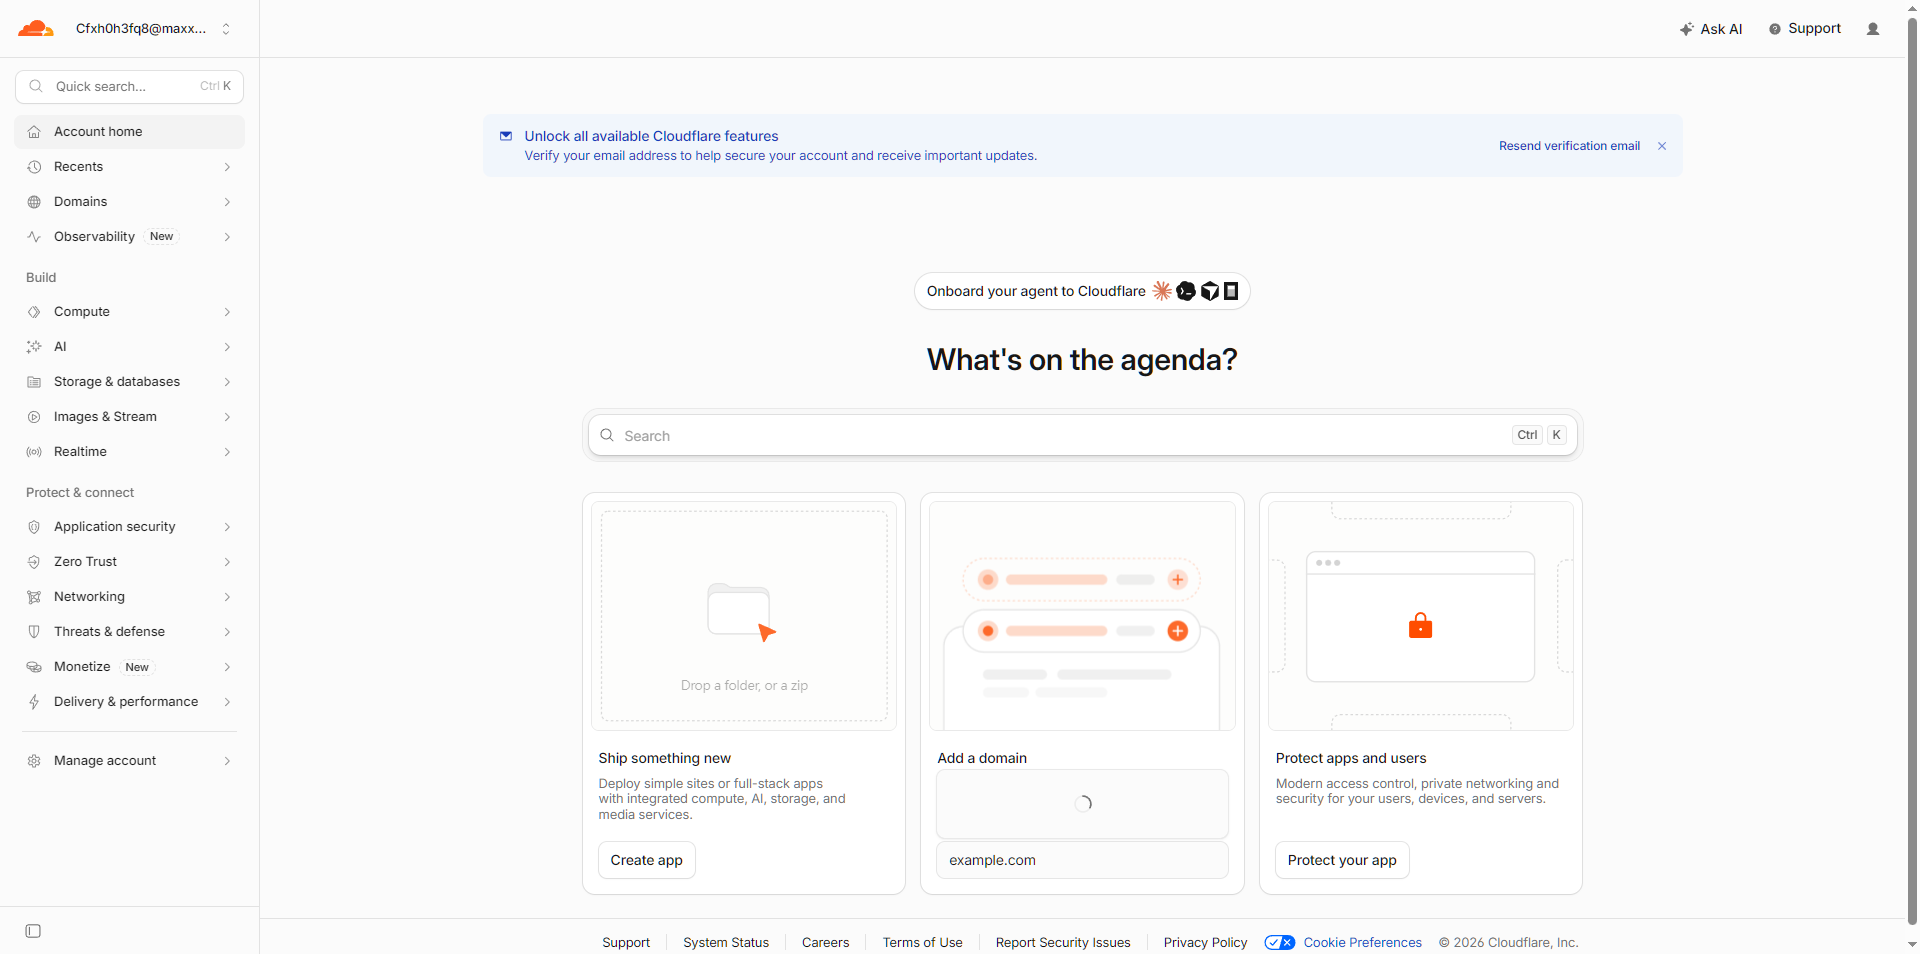
Task: Open Cookie Preferences link
Action: (x=1362, y=942)
